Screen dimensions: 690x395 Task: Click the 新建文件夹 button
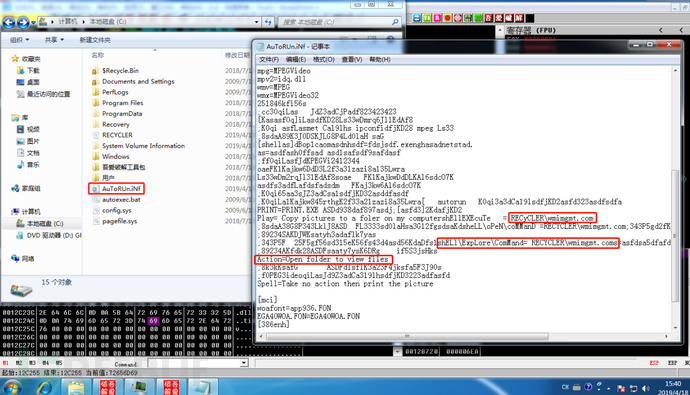[x=95, y=40]
